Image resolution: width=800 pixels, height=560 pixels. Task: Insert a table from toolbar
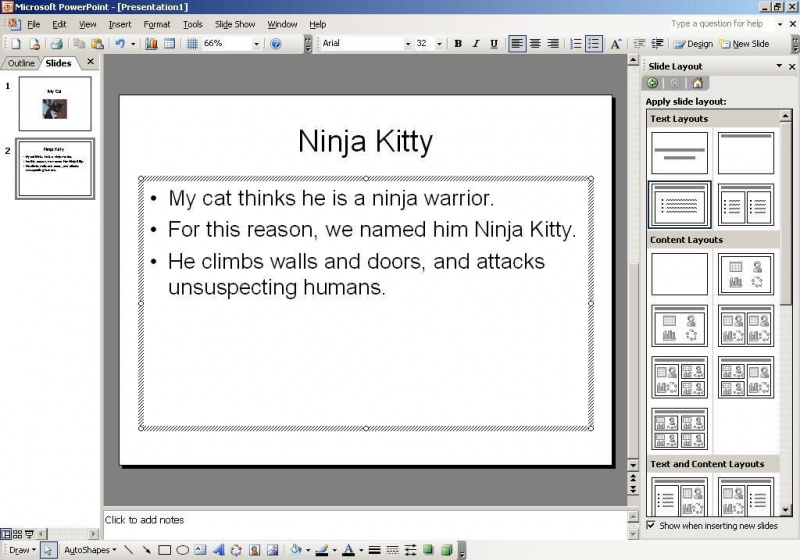(x=169, y=44)
